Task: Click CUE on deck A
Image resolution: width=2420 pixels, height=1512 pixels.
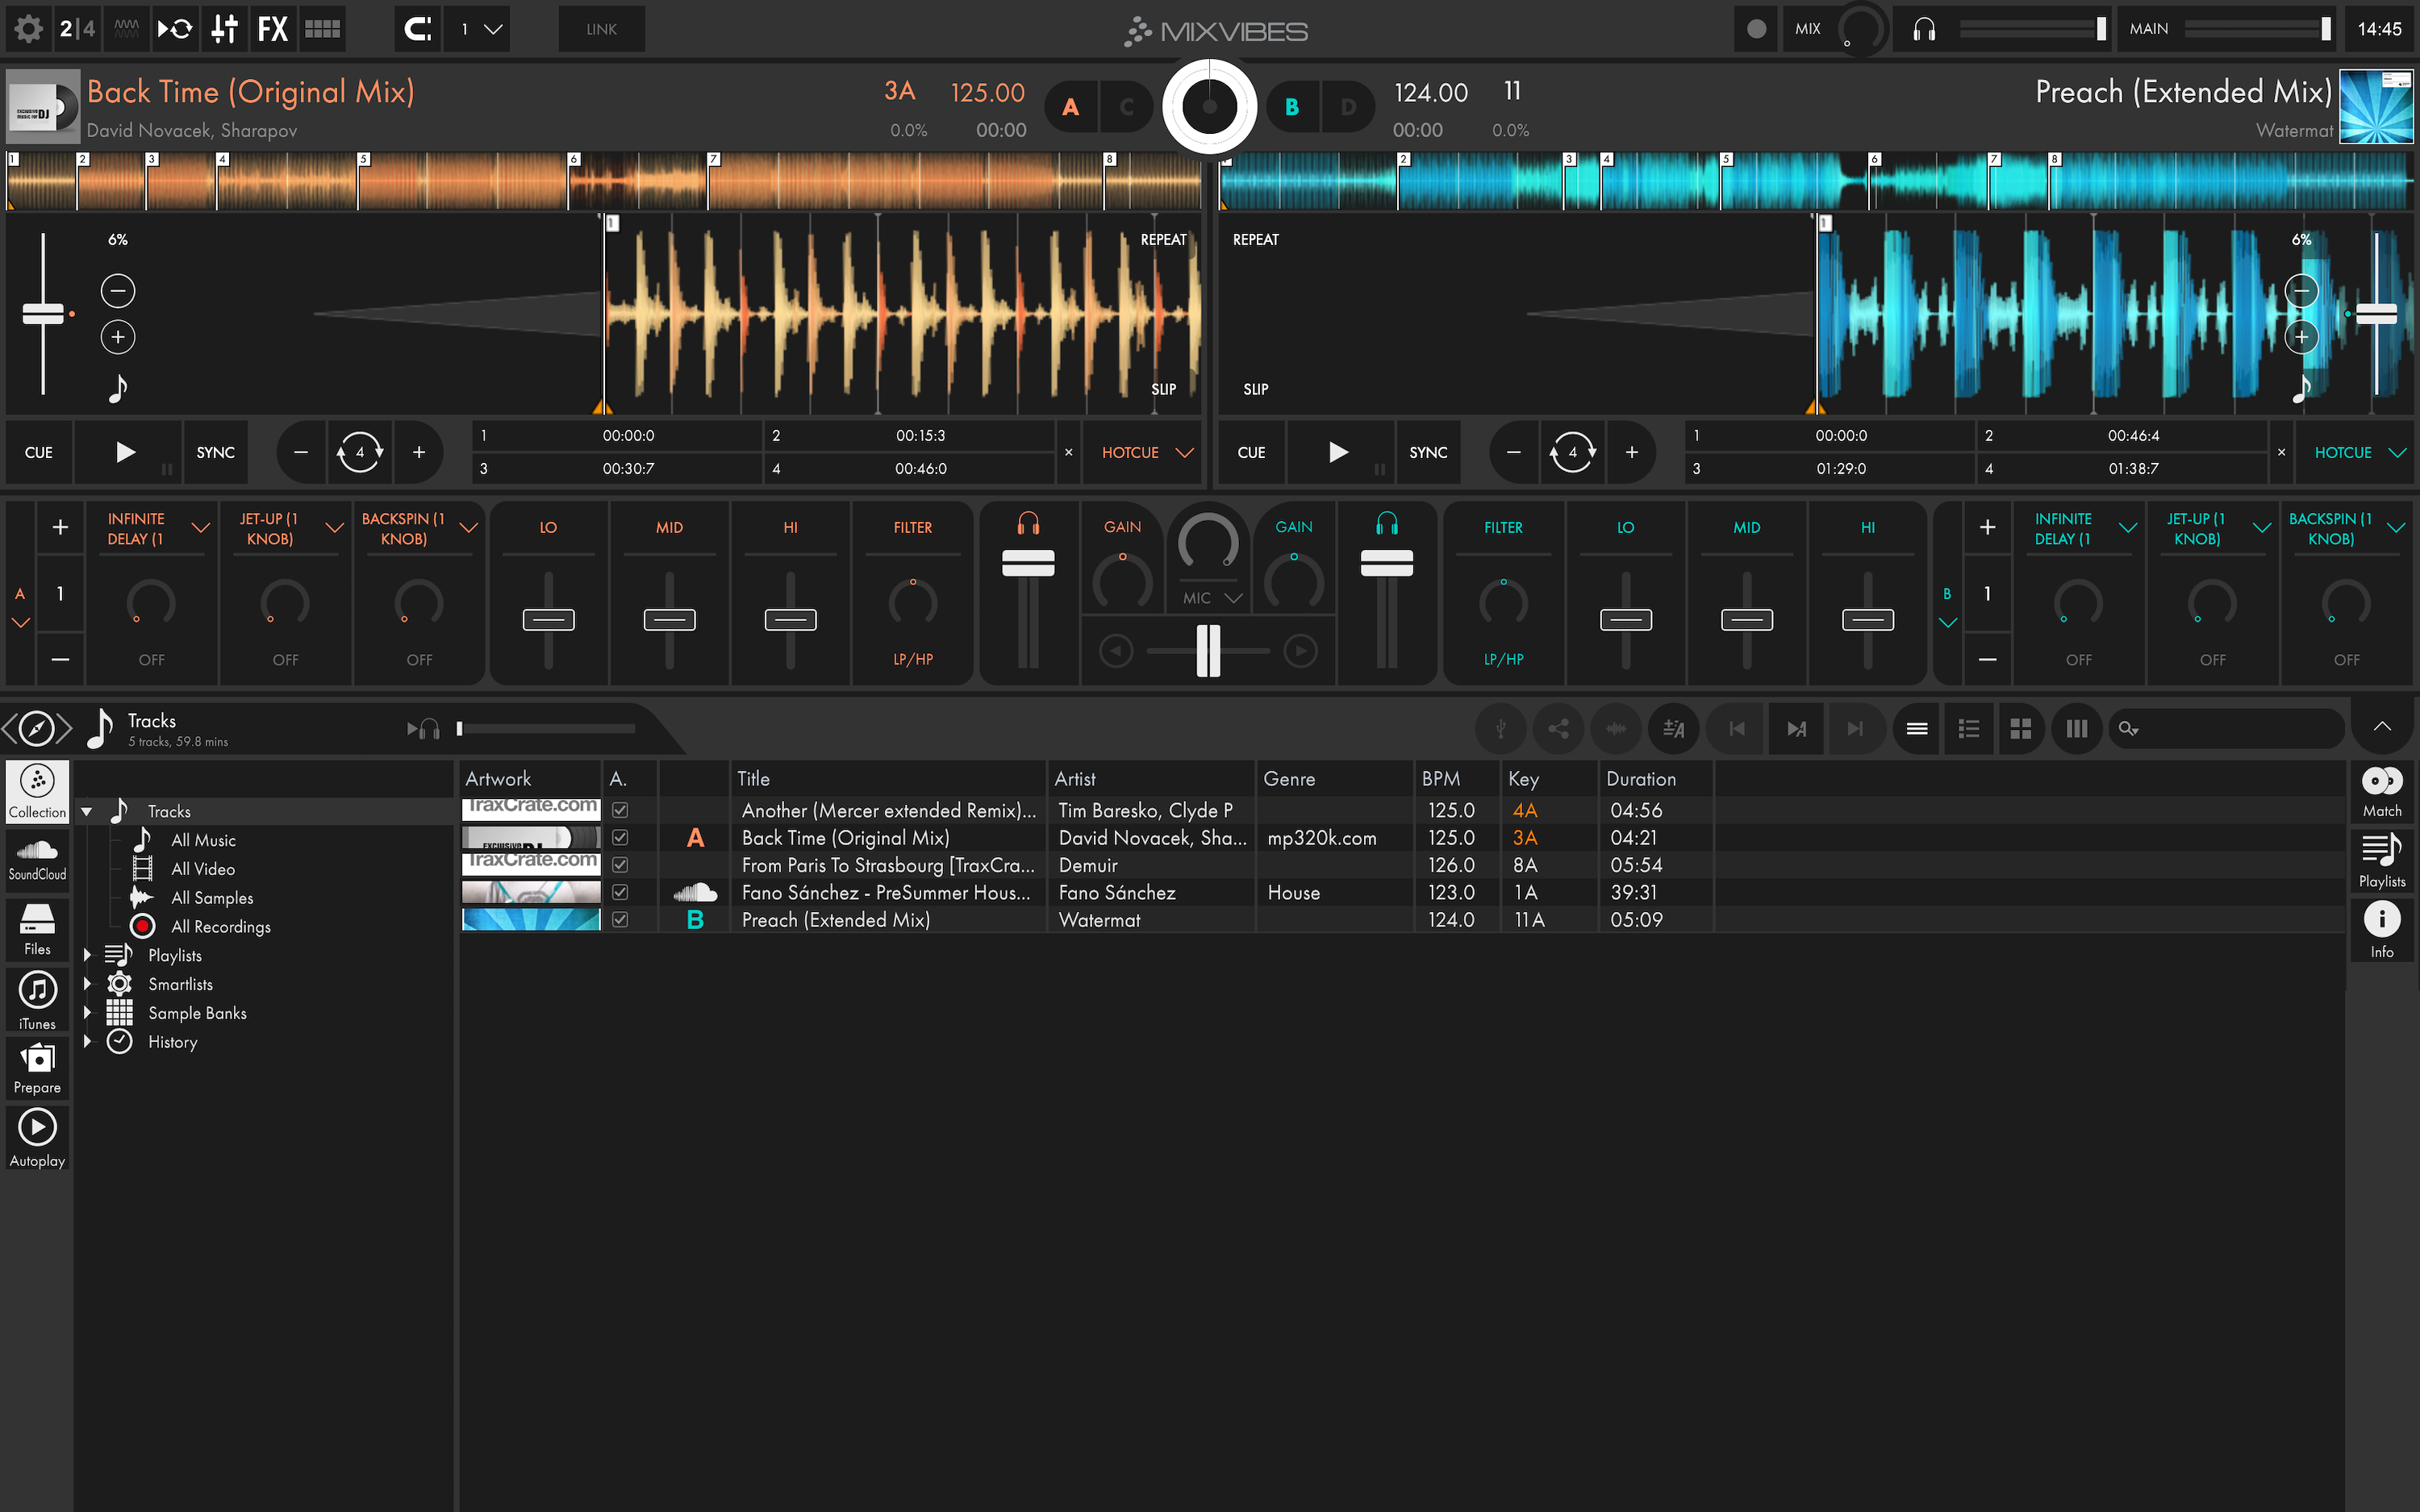Action: click(39, 452)
